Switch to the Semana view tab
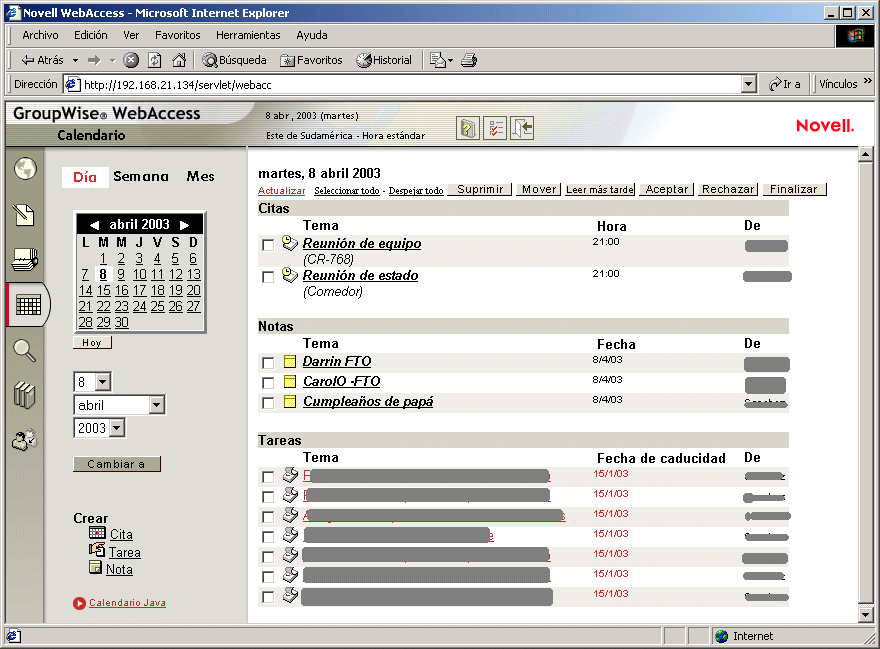880x649 pixels. coord(141,176)
